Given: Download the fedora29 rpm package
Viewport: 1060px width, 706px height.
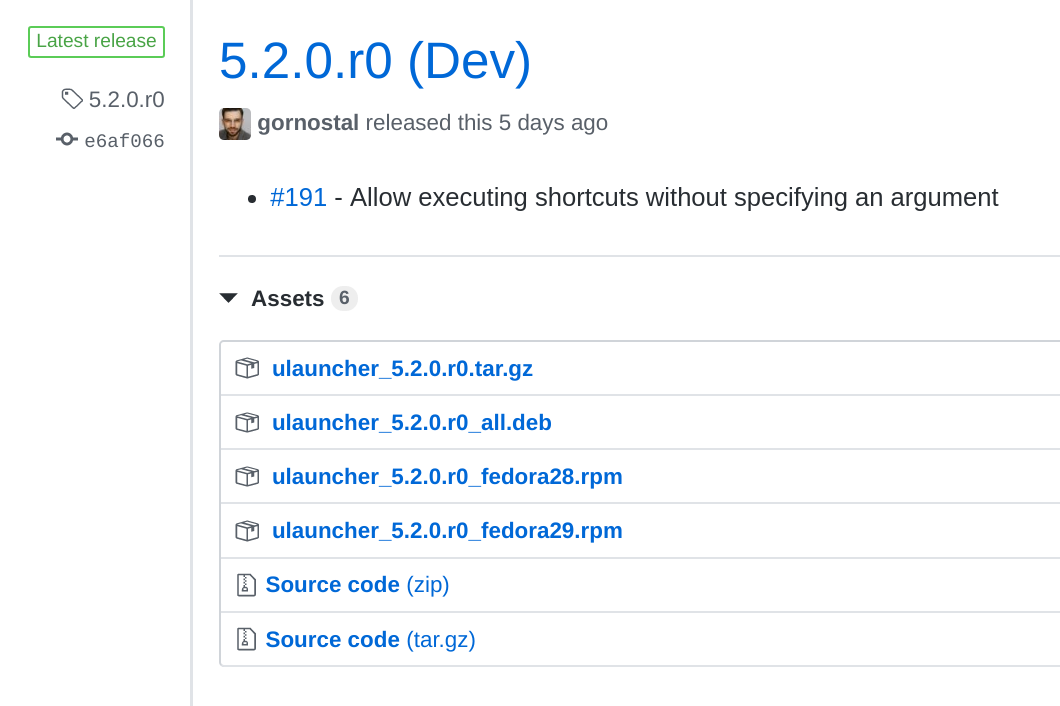Looking at the screenshot, I should [447, 529].
